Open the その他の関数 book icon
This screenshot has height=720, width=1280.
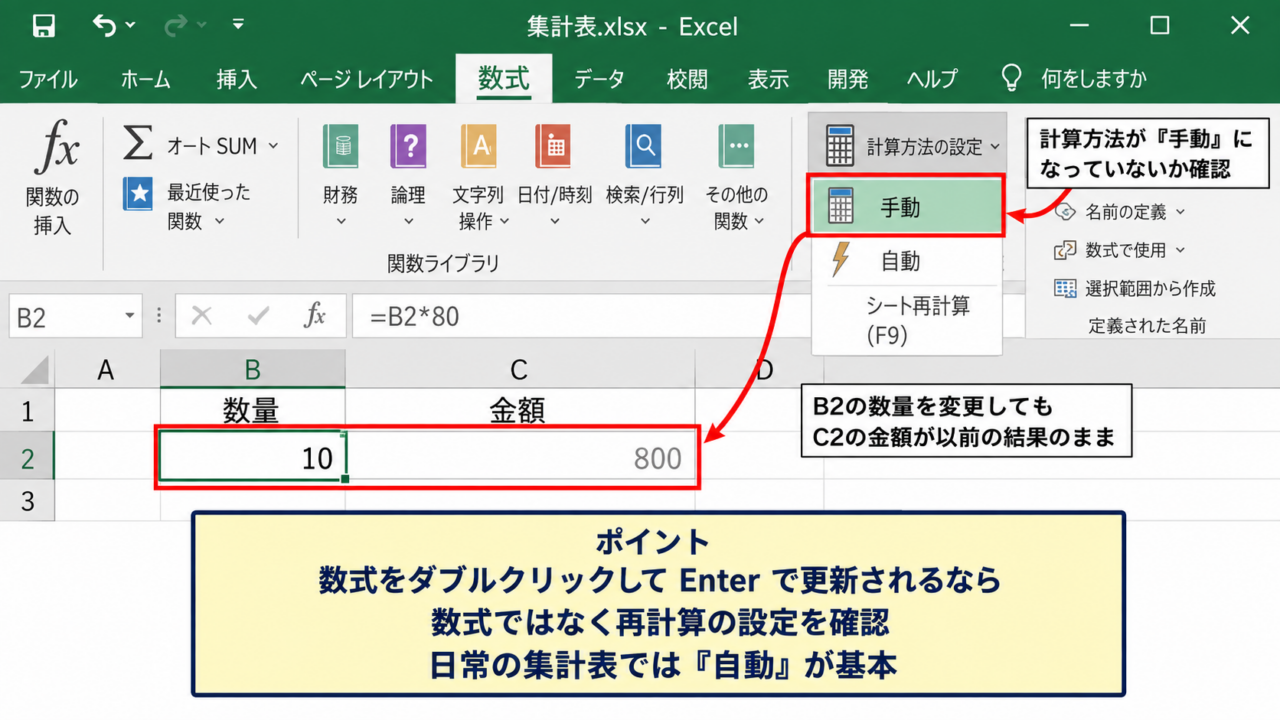(737, 147)
